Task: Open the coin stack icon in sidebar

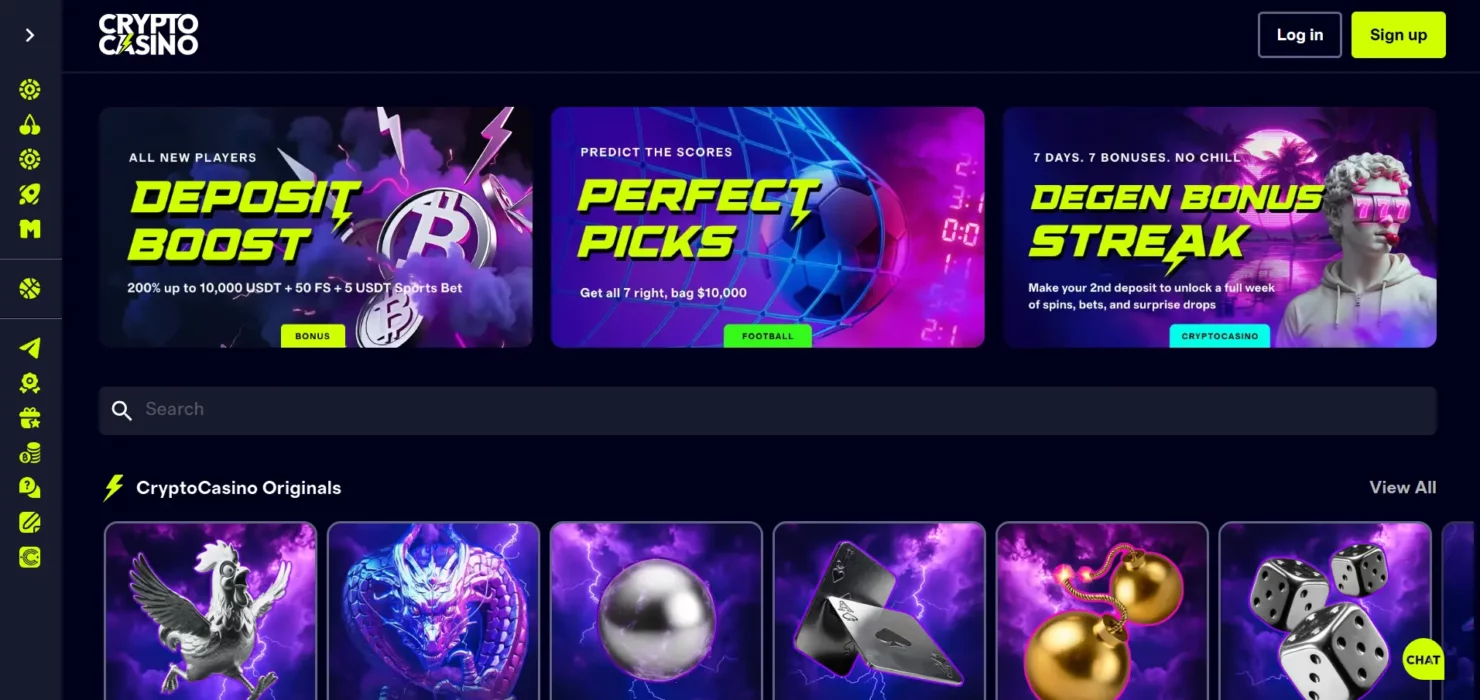Action: click(x=30, y=453)
